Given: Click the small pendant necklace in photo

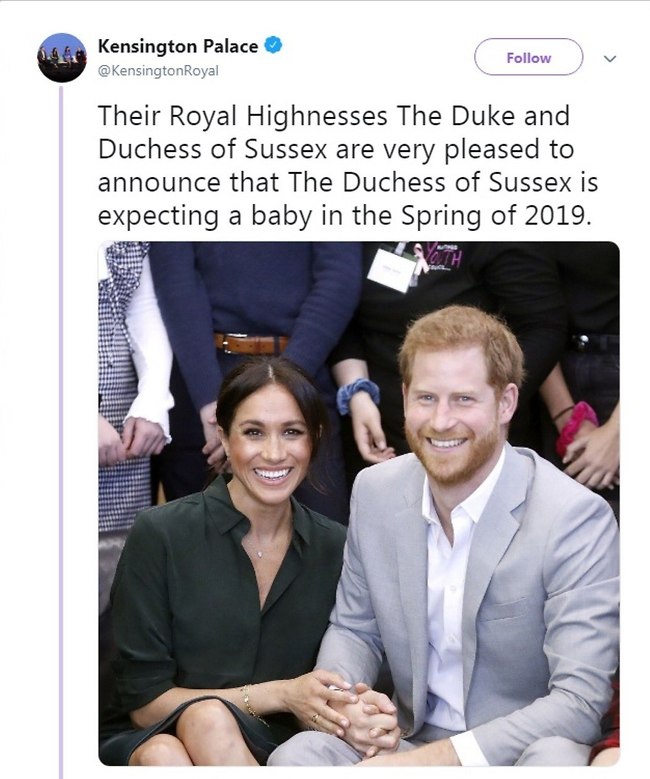Looking at the screenshot, I should pos(261,554).
